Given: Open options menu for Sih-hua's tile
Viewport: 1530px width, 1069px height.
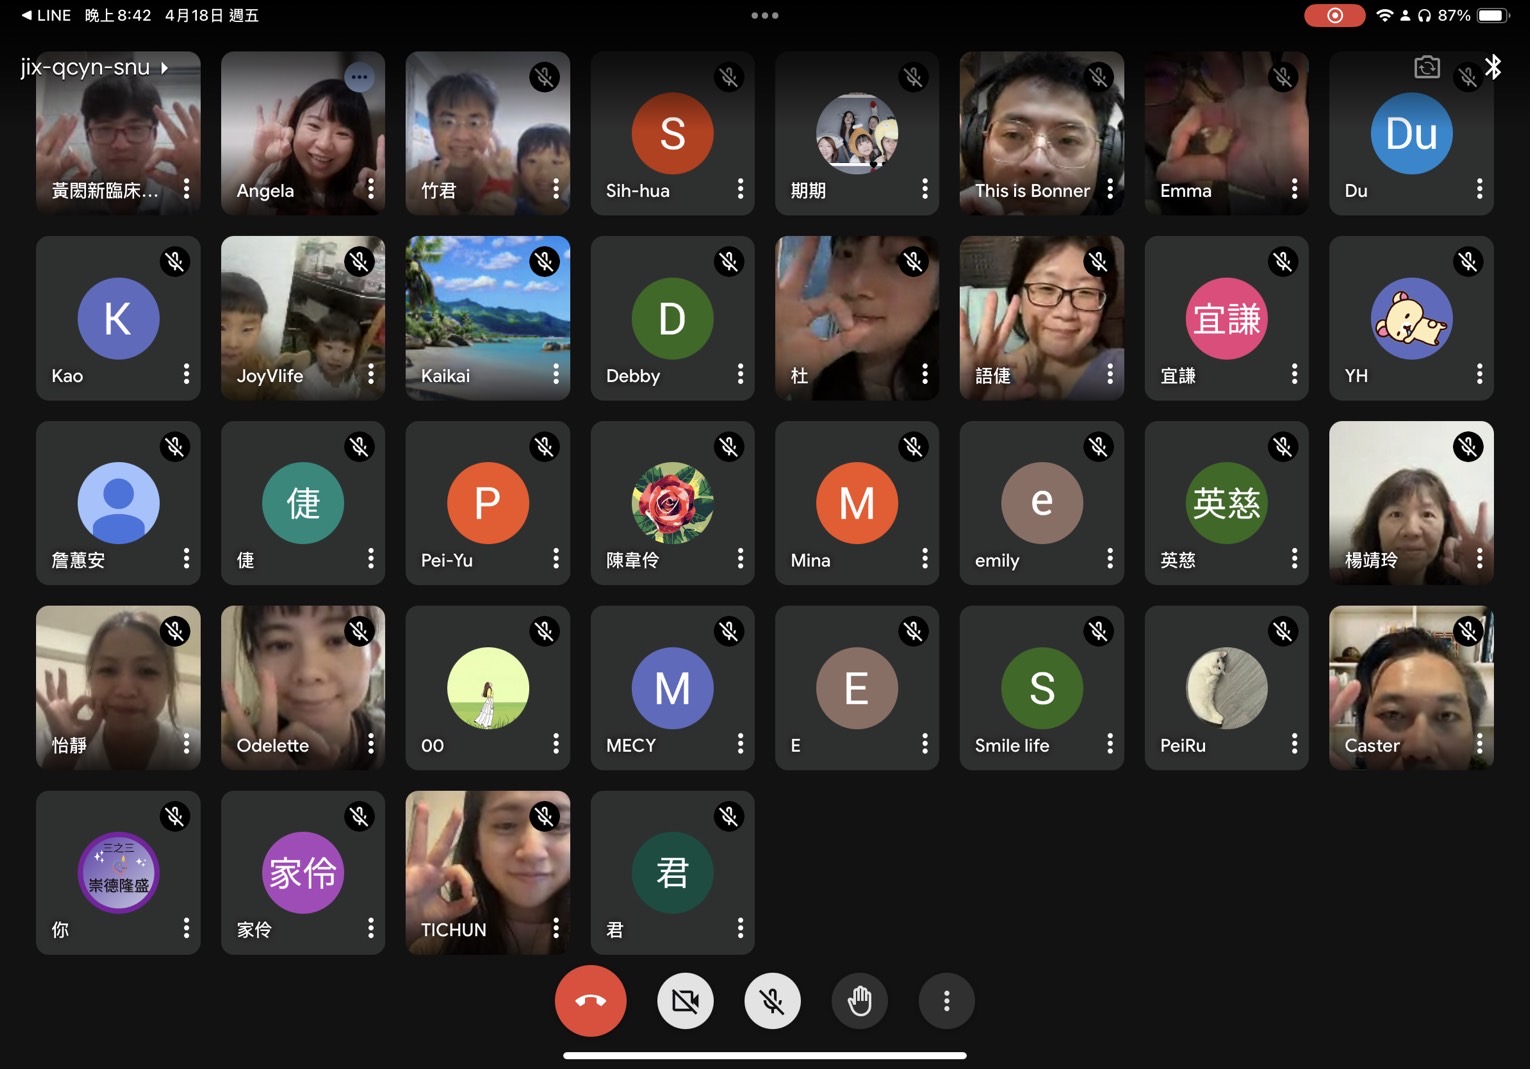Looking at the screenshot, I should pos(740,189).
